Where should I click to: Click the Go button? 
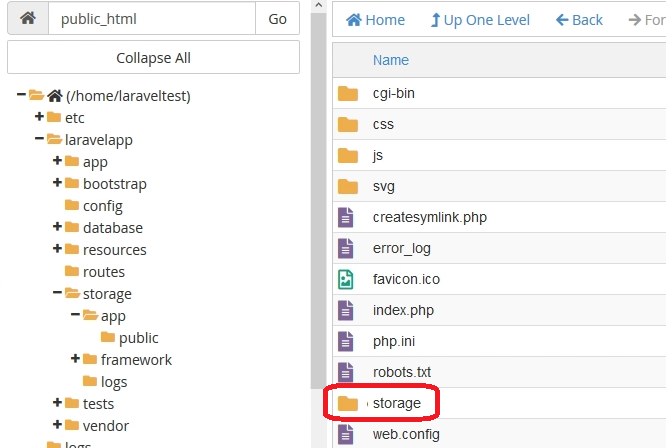pos(277,18)
